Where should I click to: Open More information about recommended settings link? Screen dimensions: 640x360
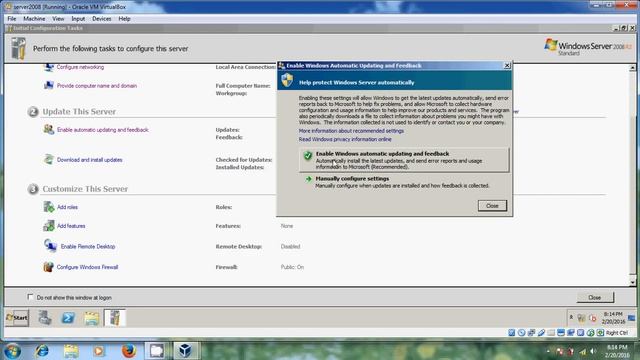click(x=351, y=131)
